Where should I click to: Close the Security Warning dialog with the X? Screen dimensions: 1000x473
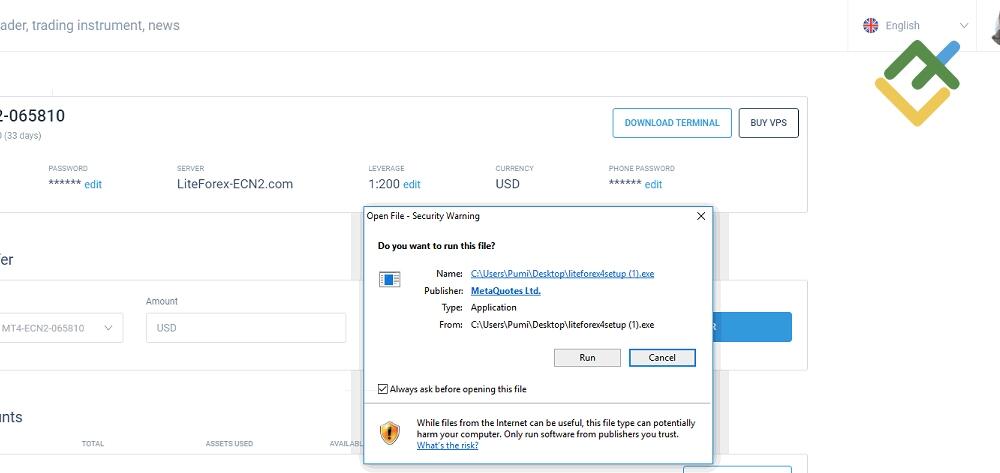701,216
